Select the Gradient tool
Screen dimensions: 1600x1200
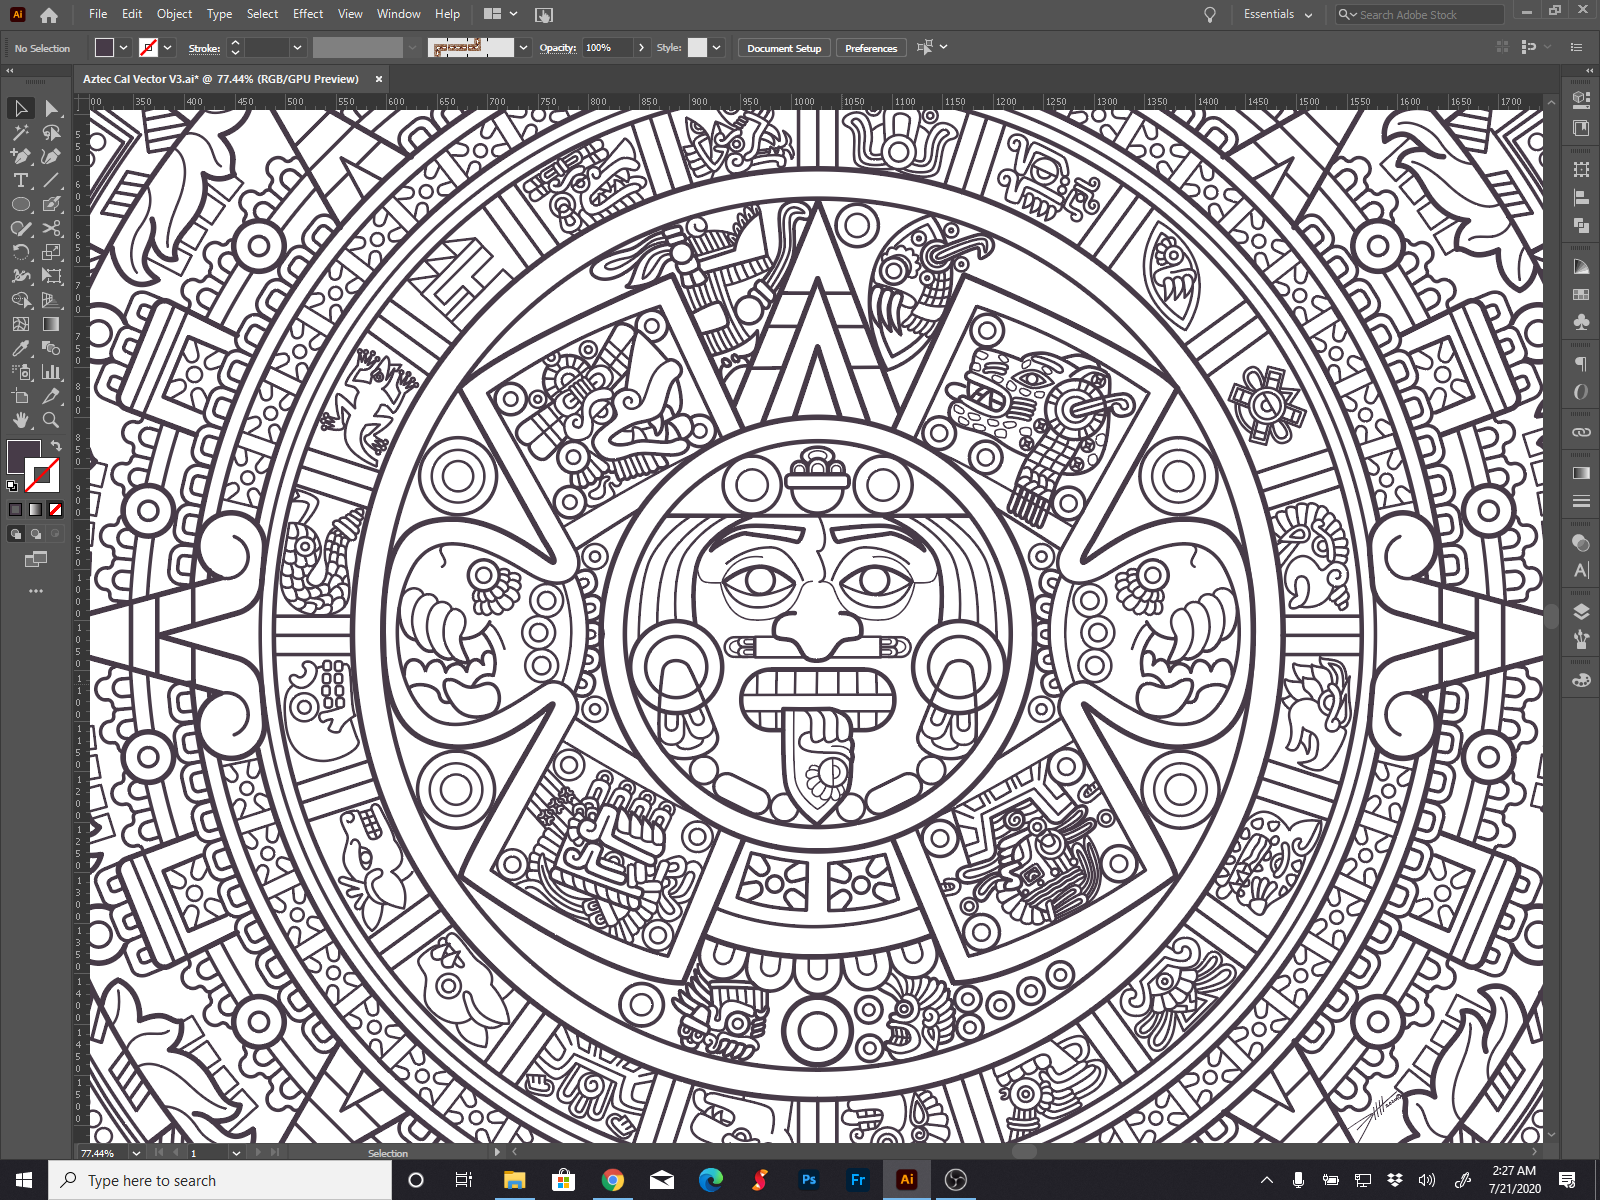(51, 324)
